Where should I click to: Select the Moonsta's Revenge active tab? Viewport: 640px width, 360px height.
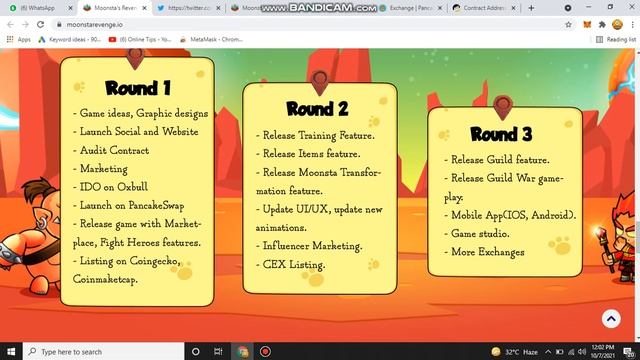coord(114,8)
